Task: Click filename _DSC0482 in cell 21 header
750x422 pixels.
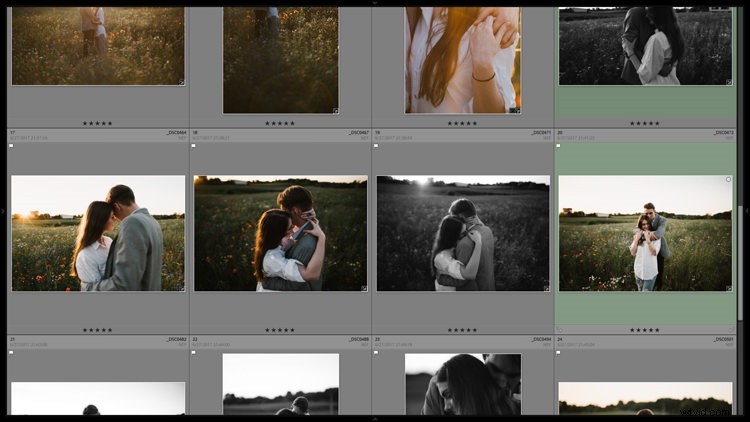Action: coord(176,339)
